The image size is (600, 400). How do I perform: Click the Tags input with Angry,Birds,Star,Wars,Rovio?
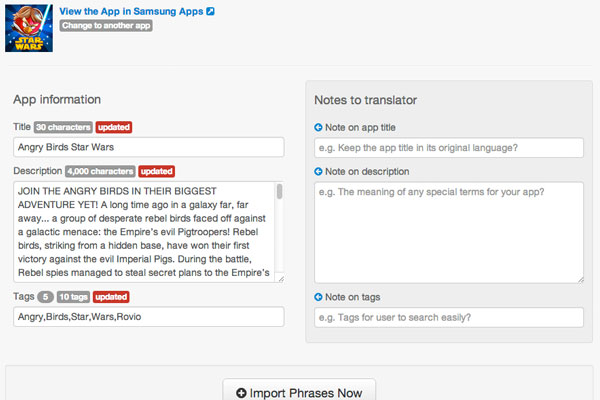pyautogui.click(x=149, y=317)
